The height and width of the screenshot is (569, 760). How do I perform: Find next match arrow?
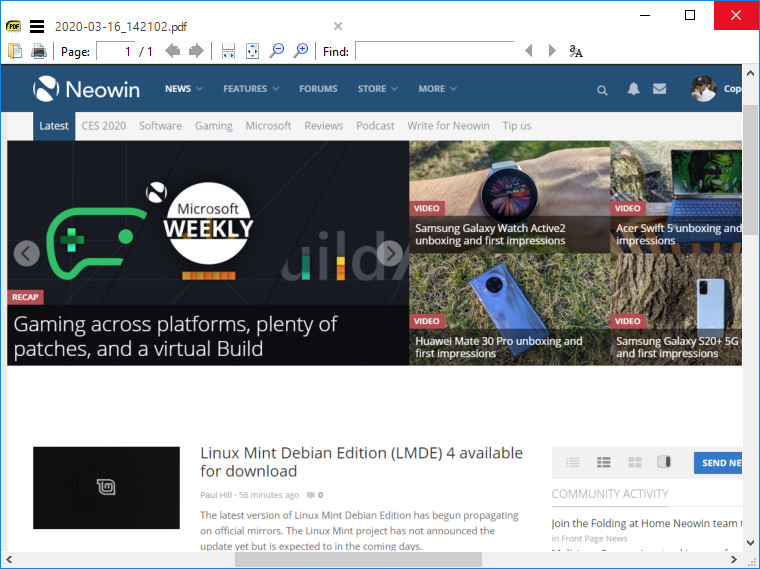tap(552, 50)
